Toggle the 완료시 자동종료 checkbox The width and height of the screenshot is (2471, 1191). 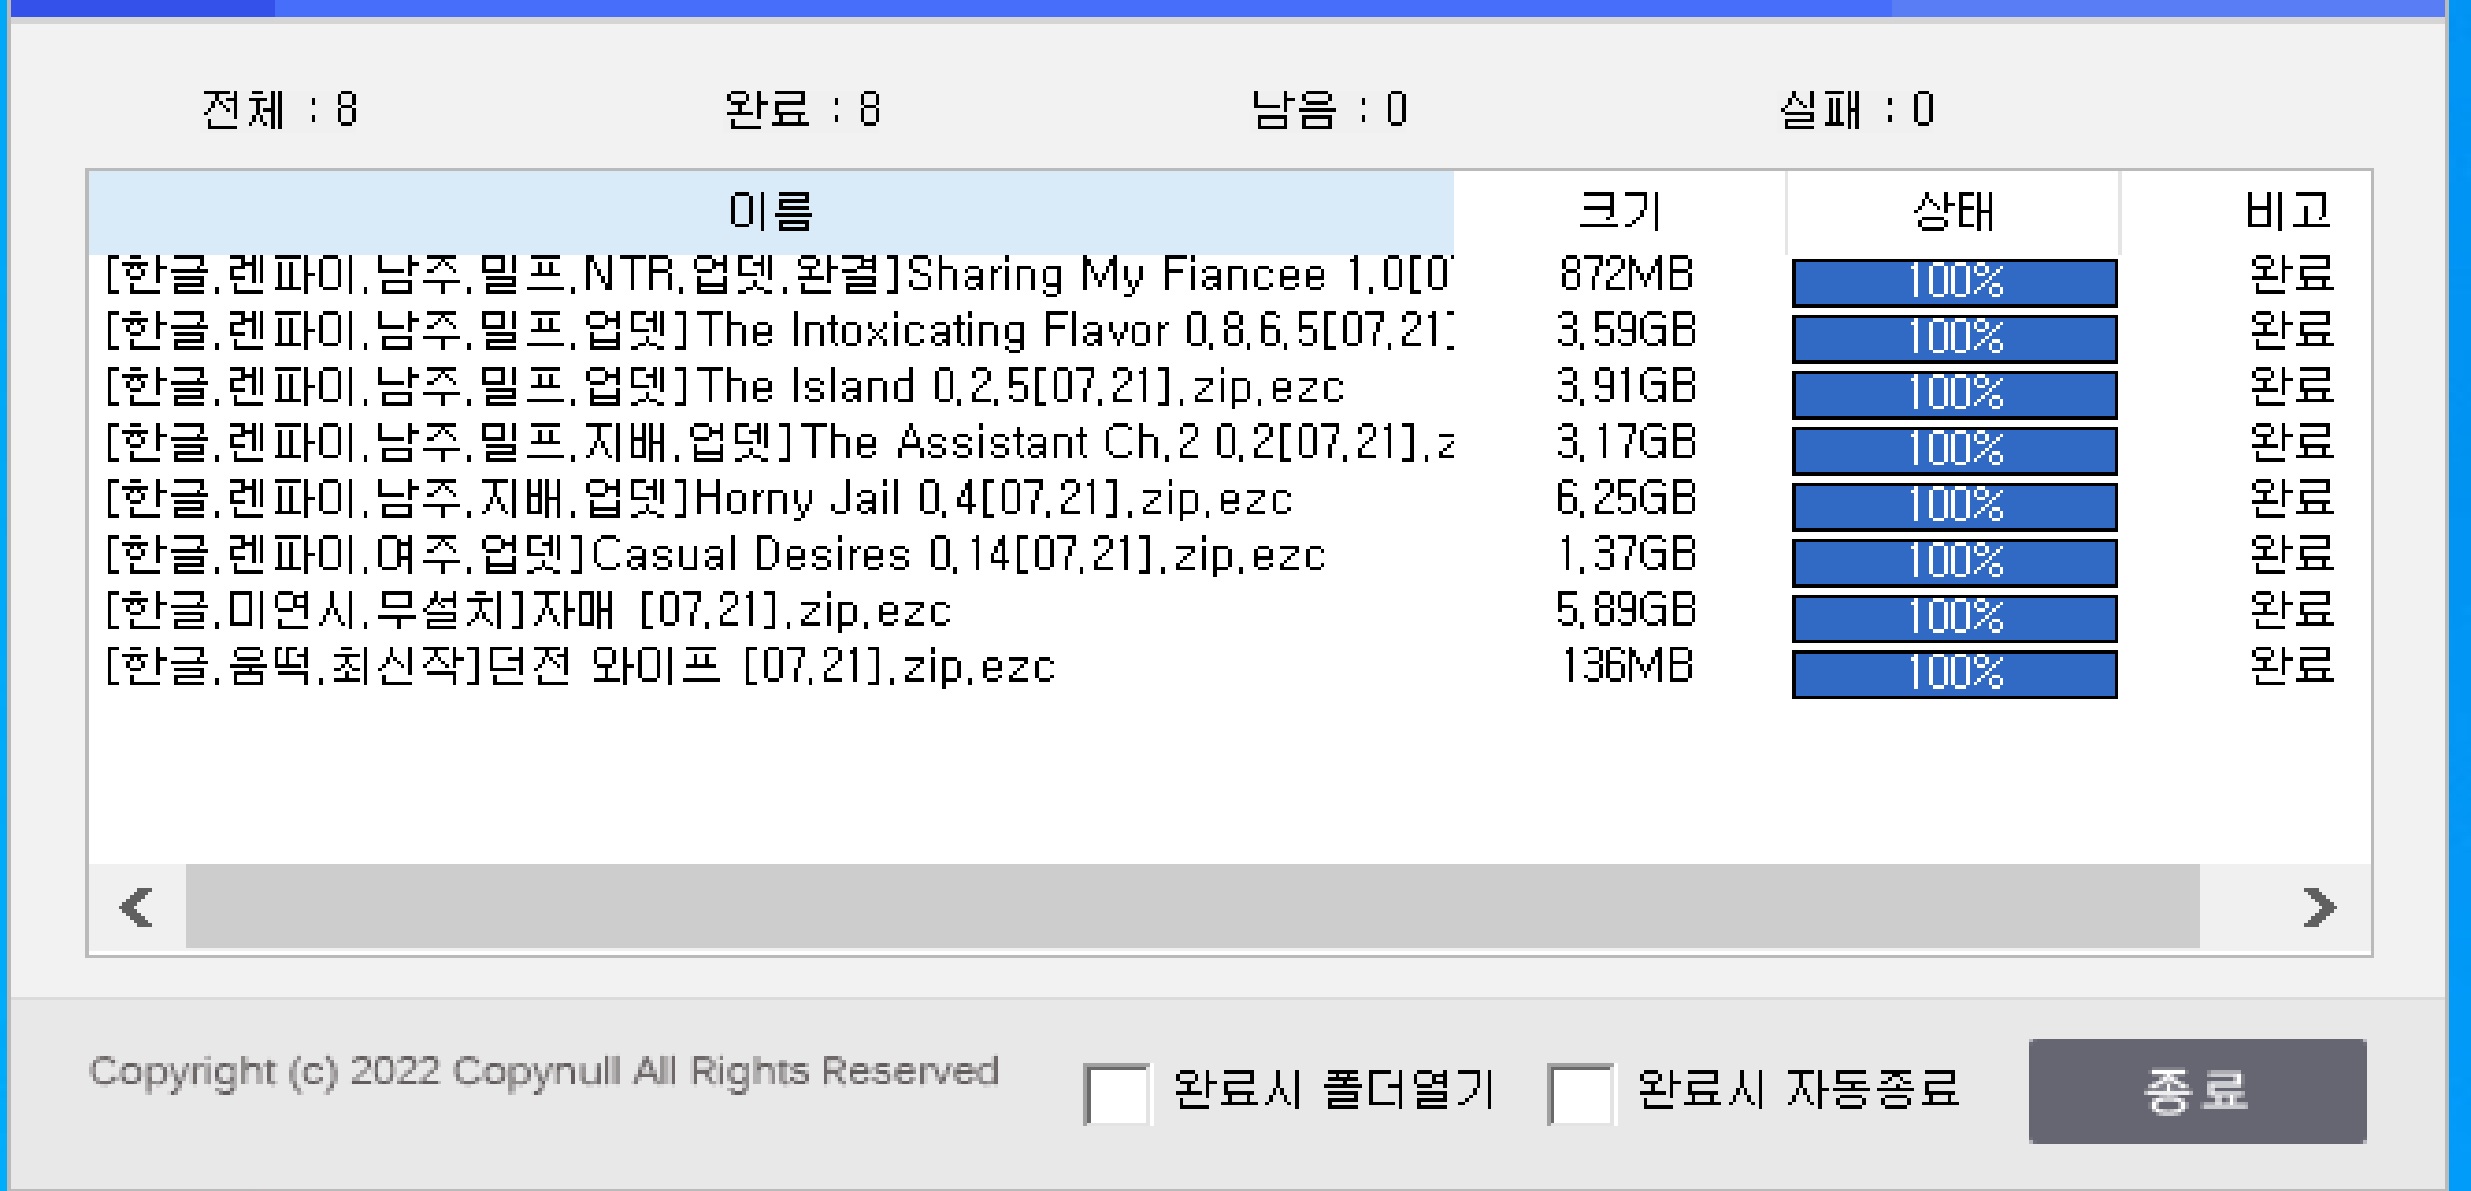click(1580, 1094)
